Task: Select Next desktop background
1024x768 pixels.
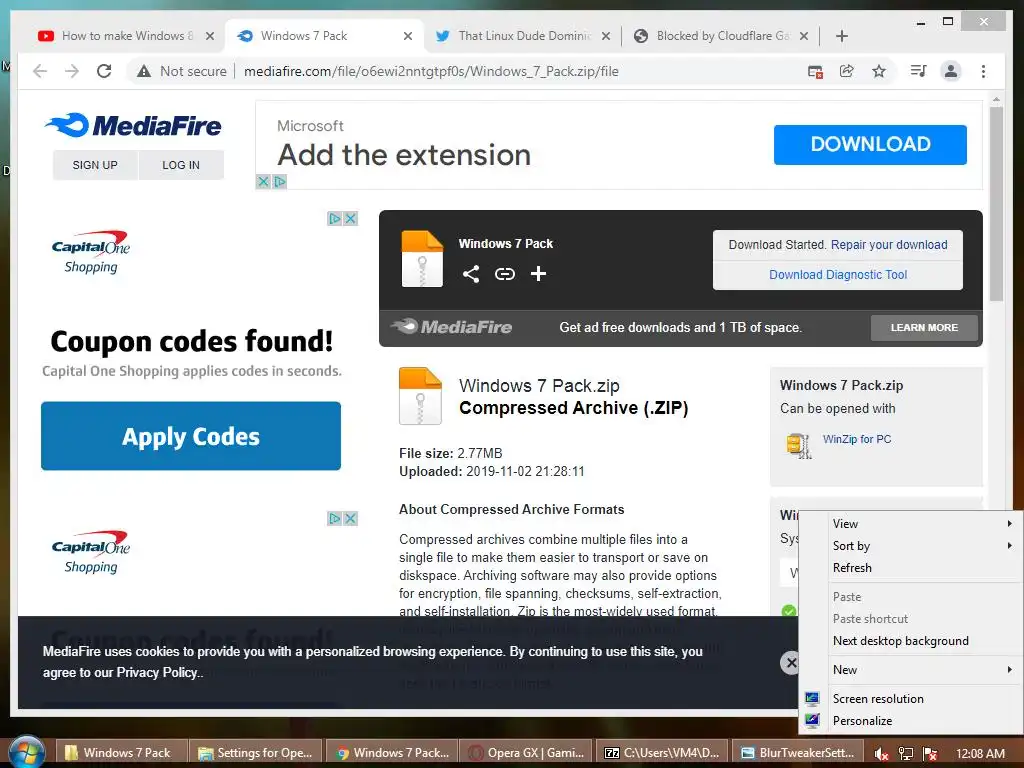Action: tap(912, 641)
